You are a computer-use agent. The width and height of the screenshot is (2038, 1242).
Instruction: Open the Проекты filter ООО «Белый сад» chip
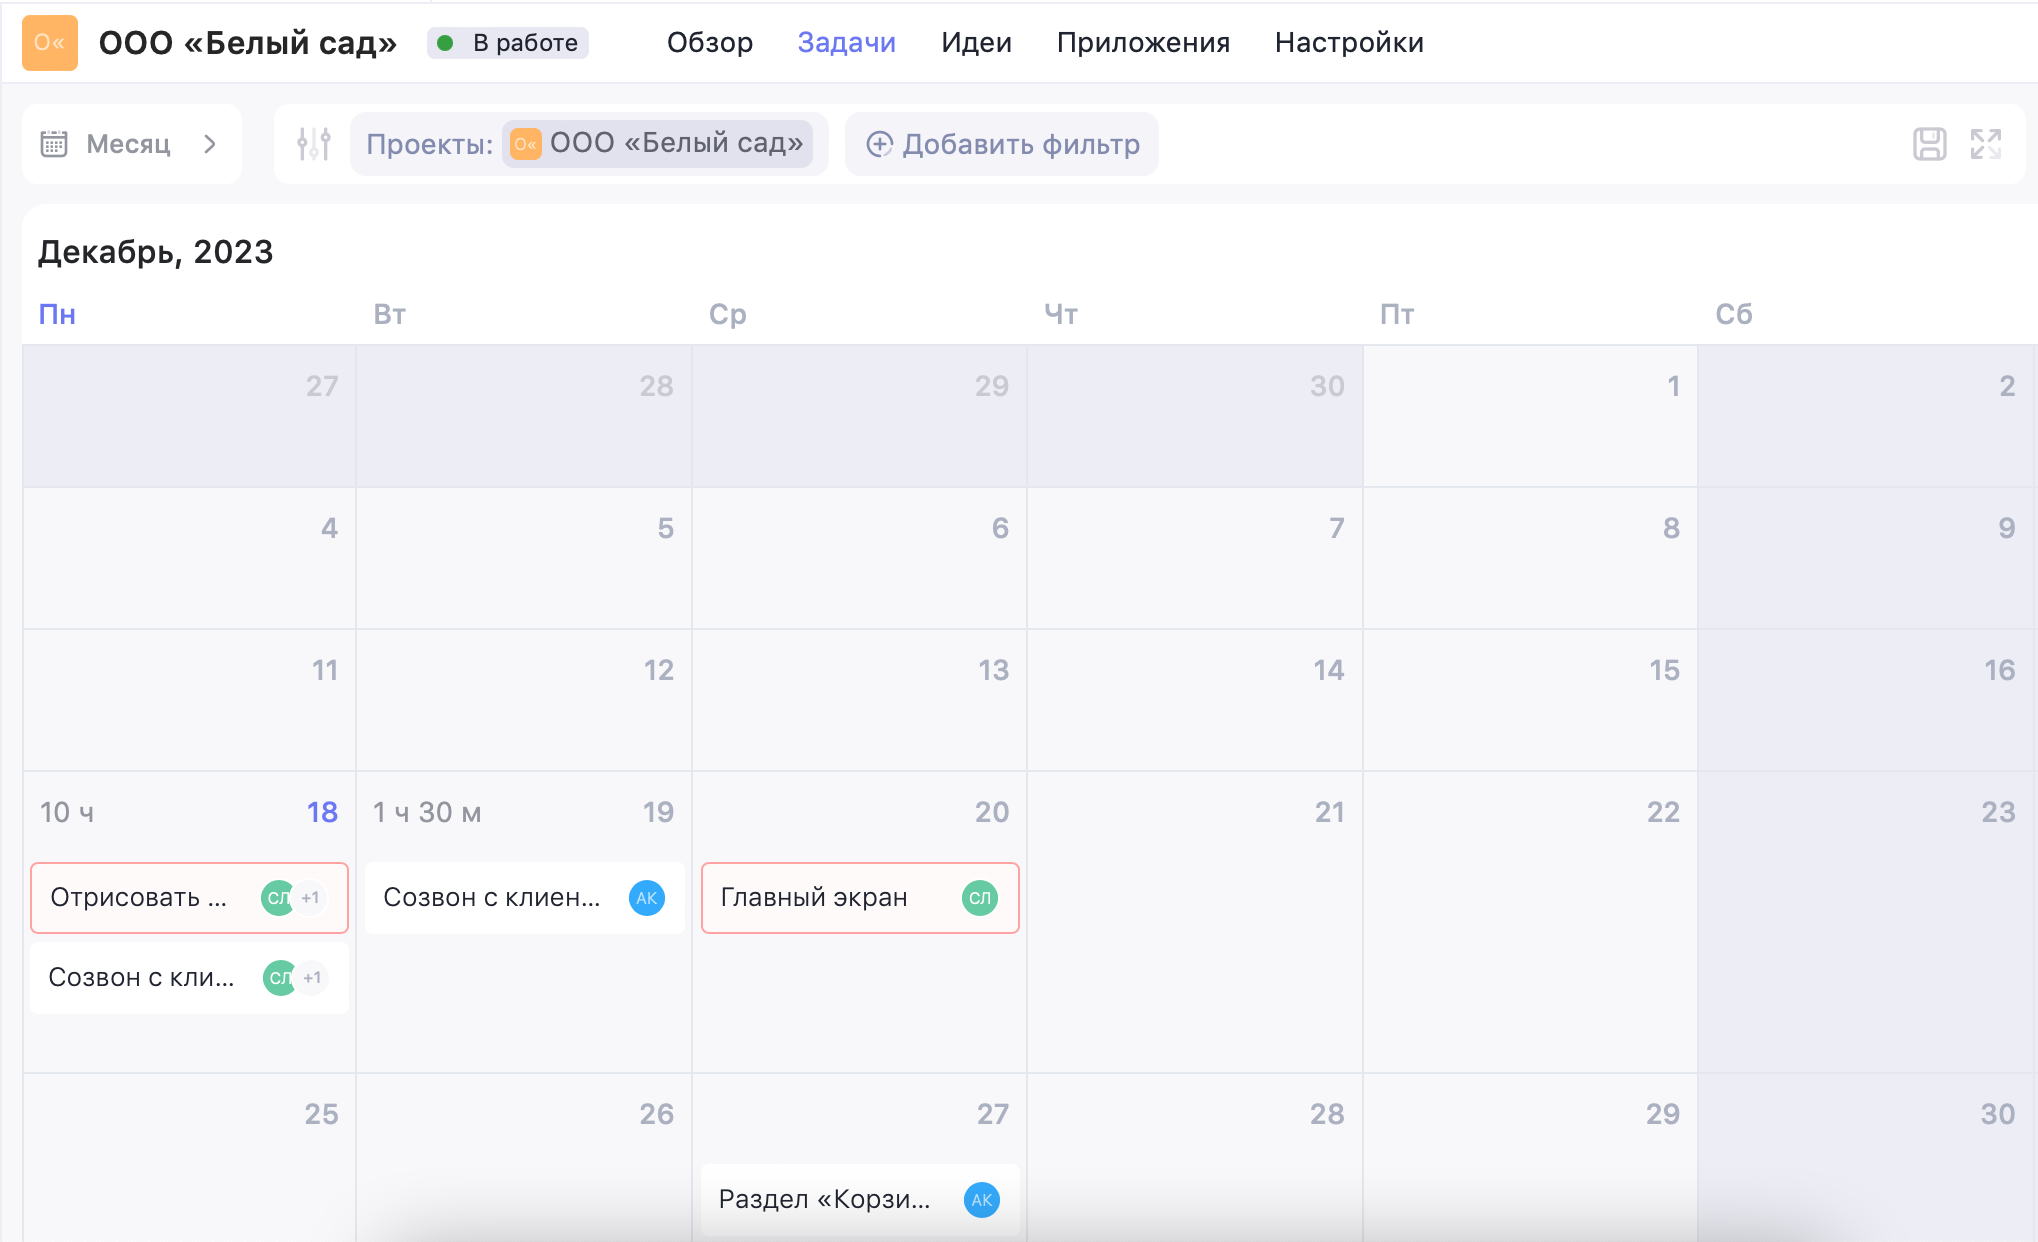(658, 144)
